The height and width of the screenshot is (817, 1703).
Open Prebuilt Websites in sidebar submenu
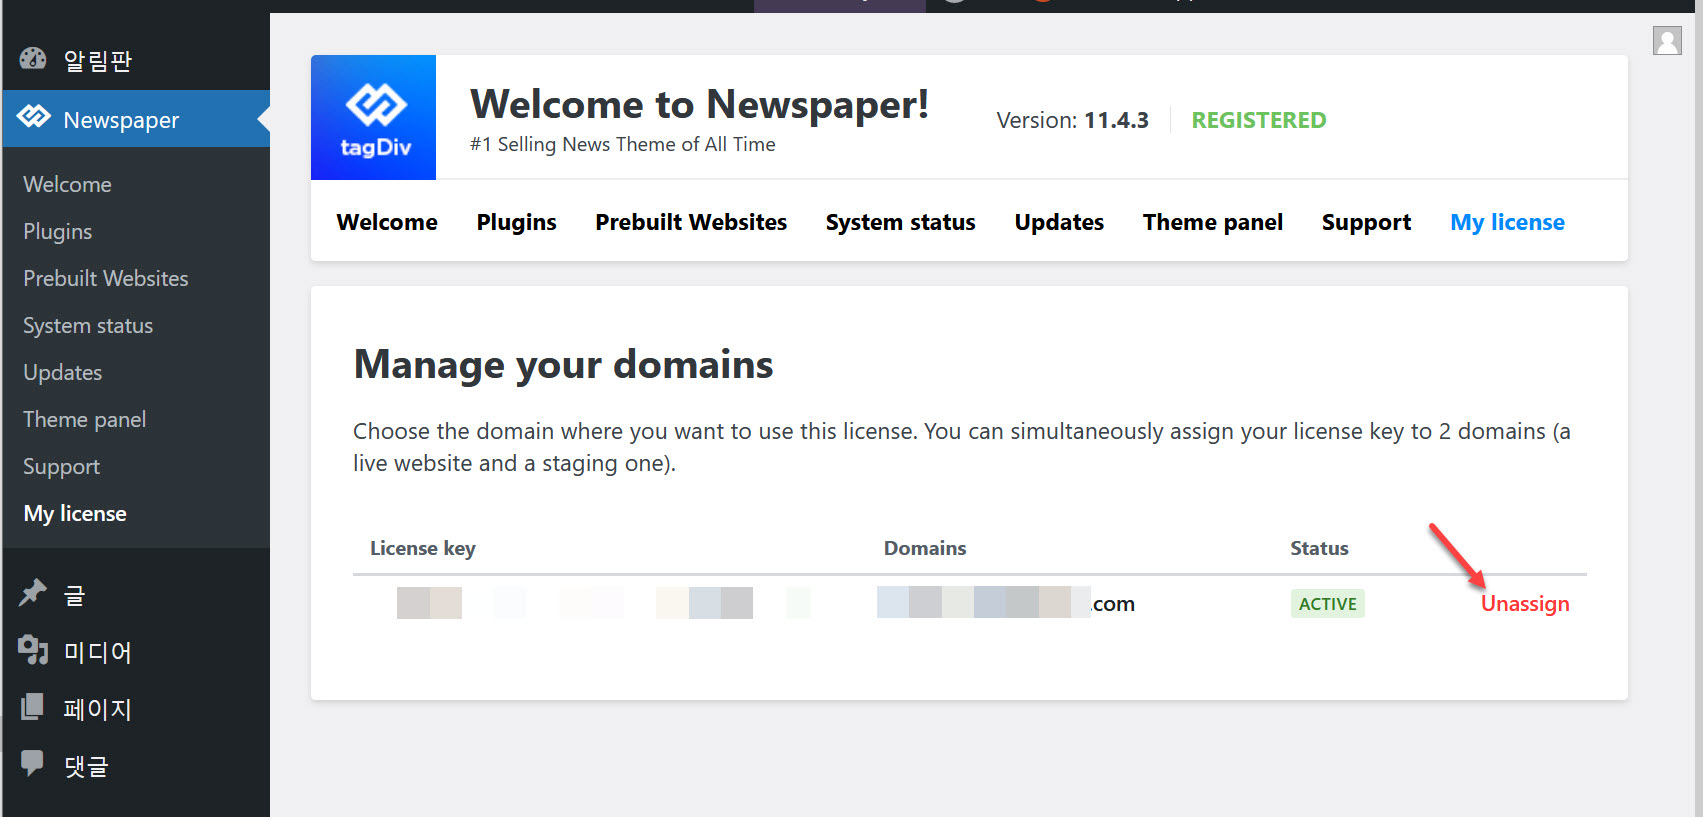pyautogui.click(x=106, y=279)
